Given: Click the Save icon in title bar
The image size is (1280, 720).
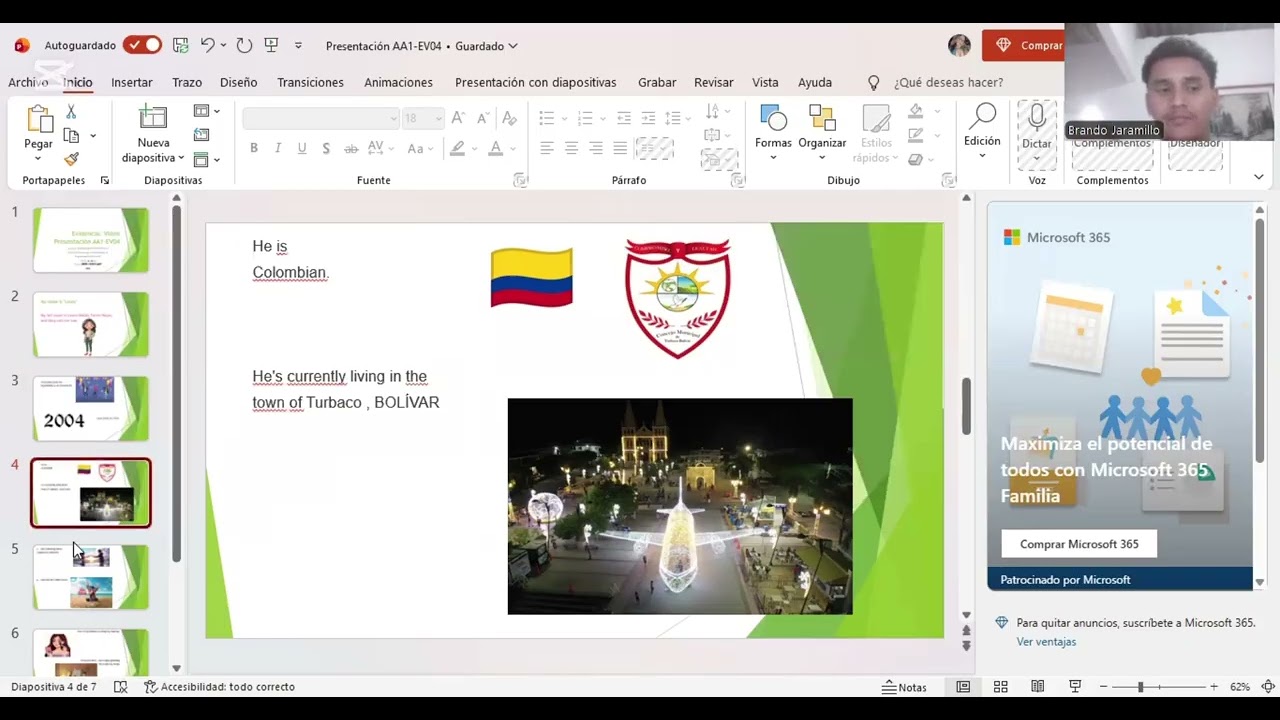Looking at the screenshot, I should coord(181,45).
